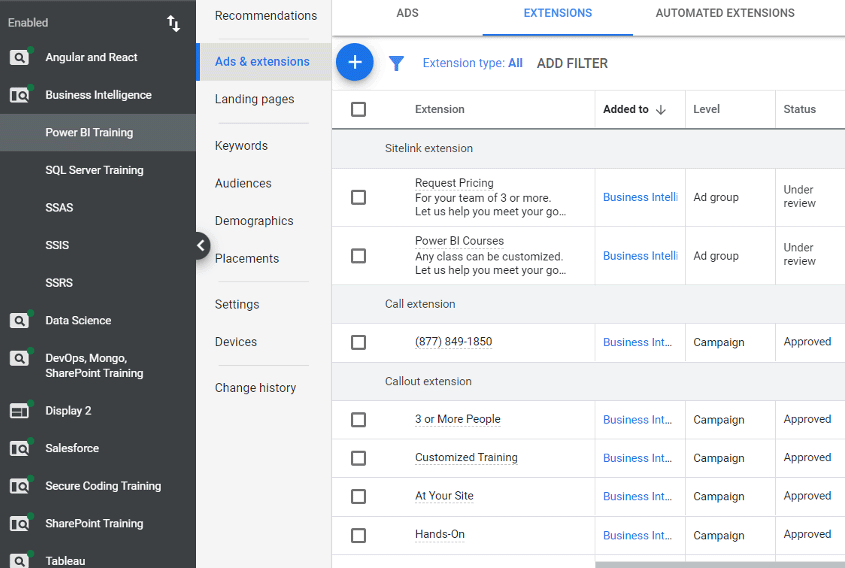Tick the select-all checkbox in table header

click(358, 109)
